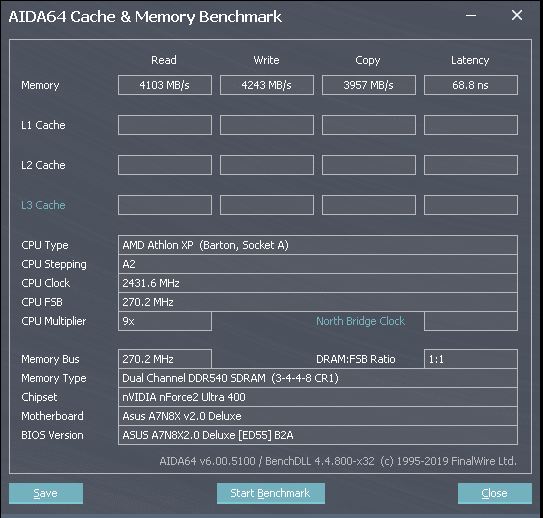
Task: Click the AIDA64 Cache & Memory Benchmark title
Action: pyautogui.click(x=145, y=17)
